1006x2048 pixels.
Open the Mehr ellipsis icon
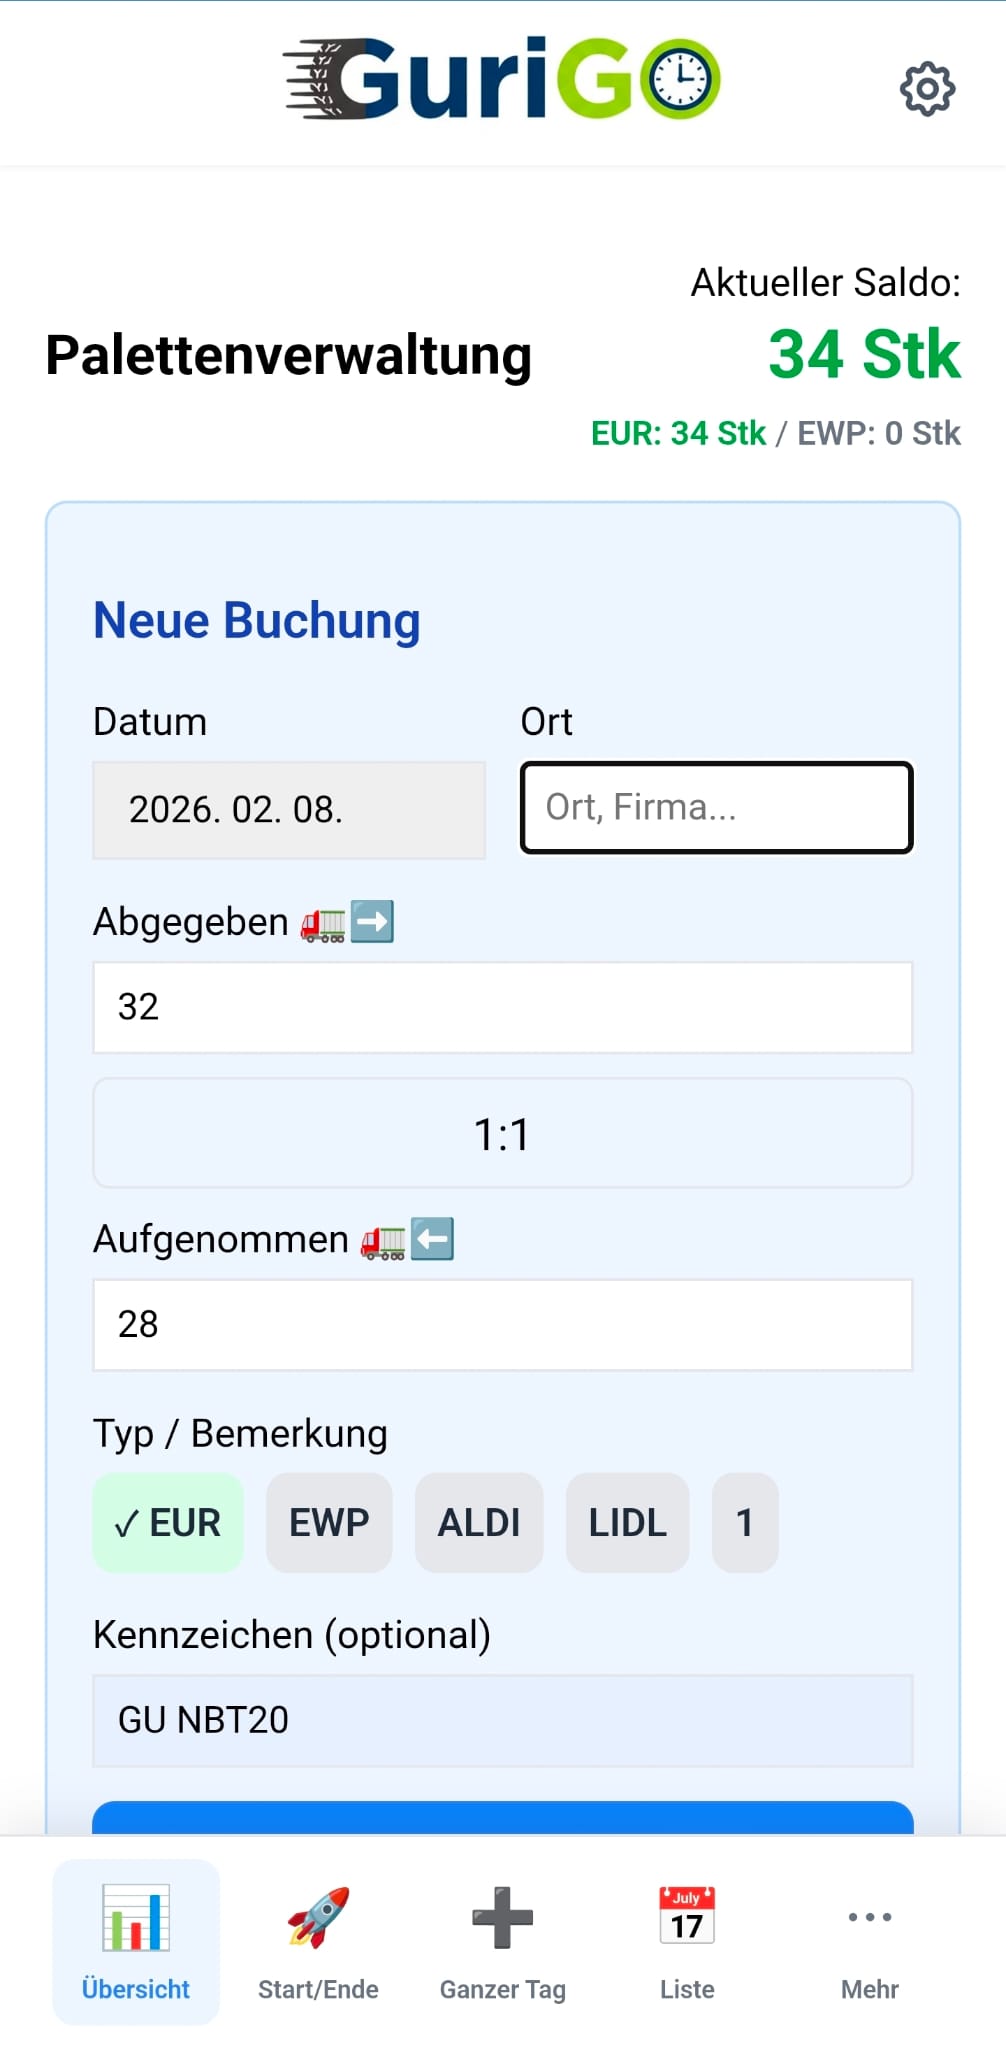click(869, 1916)
